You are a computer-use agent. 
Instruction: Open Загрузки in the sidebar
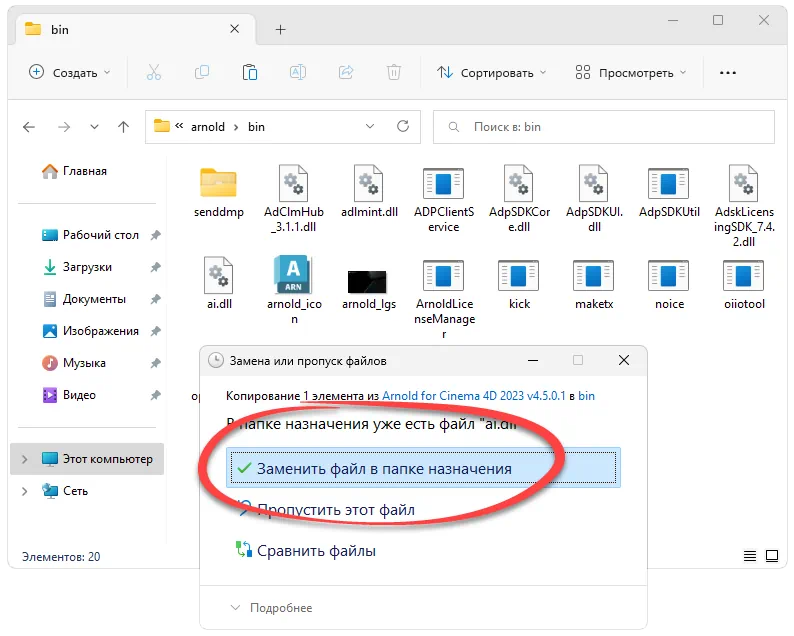pyautogui.click(x=77, y=267)
